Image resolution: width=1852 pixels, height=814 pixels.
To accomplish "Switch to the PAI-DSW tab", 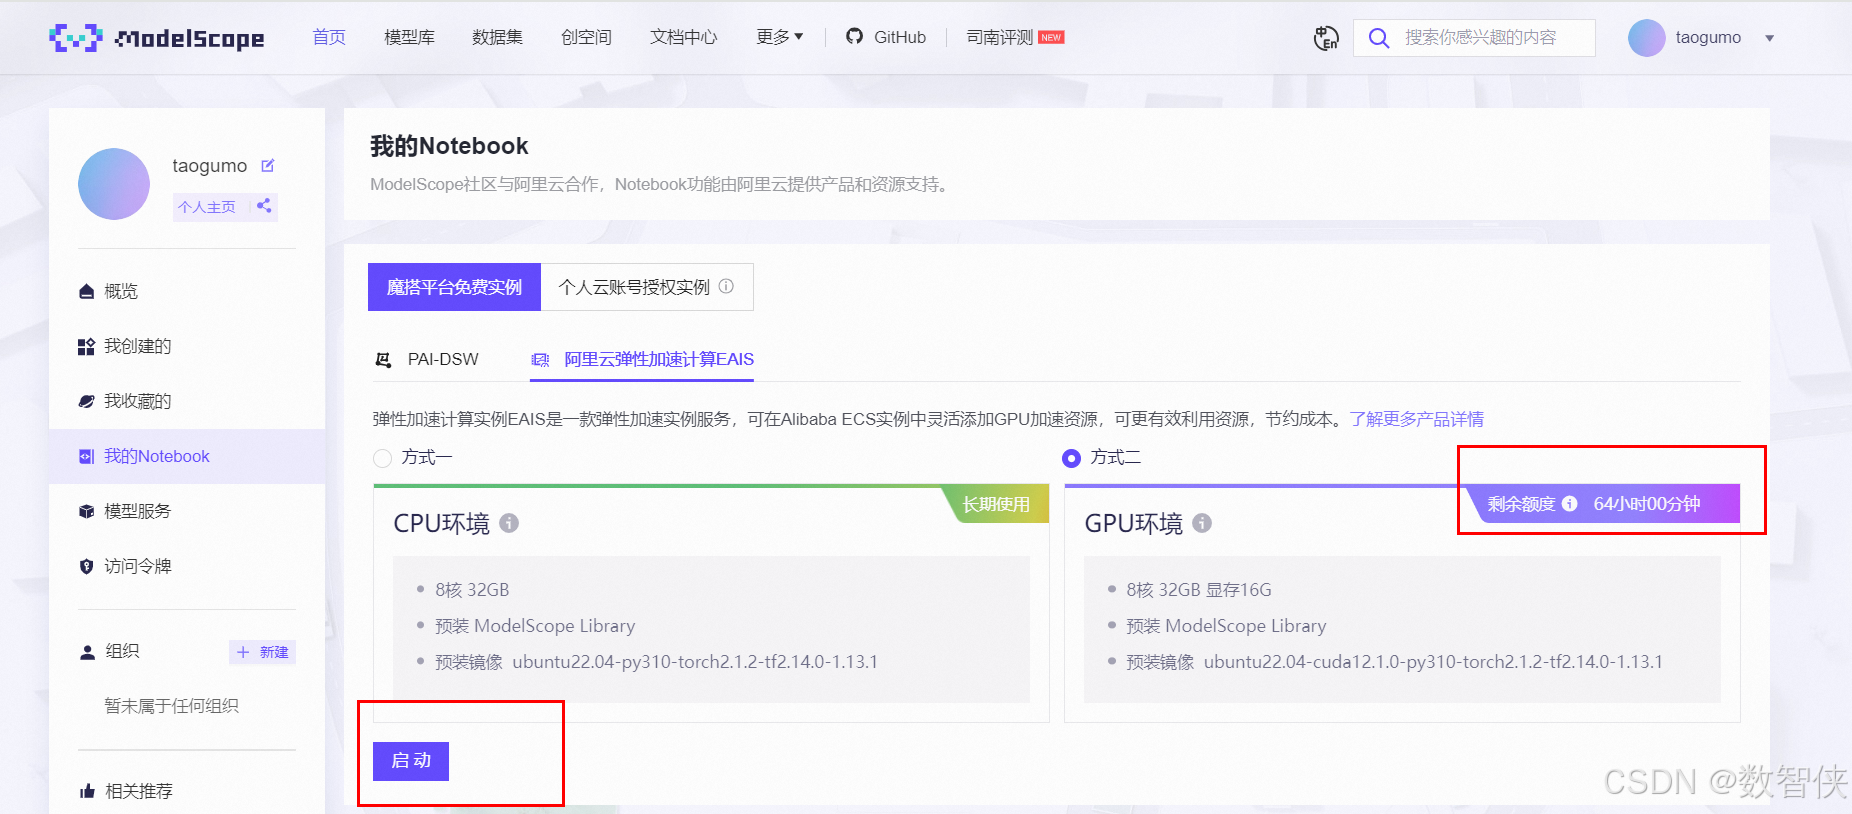I will point(427,360).
